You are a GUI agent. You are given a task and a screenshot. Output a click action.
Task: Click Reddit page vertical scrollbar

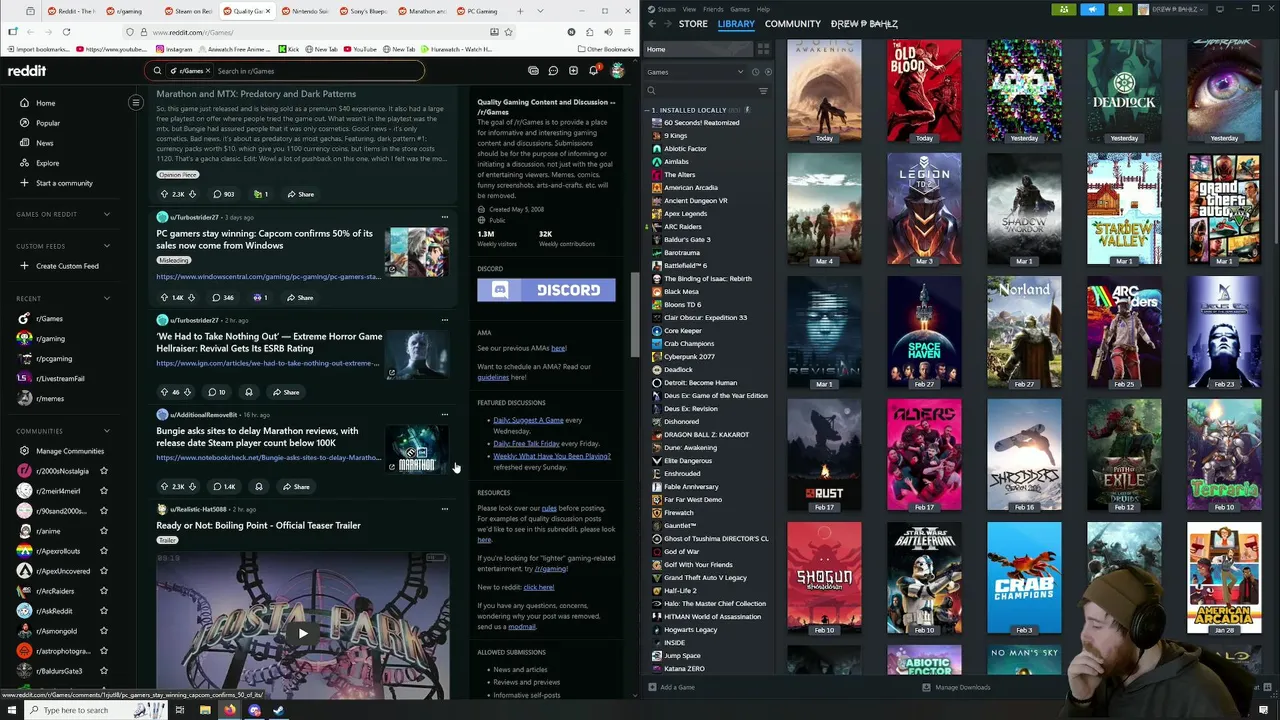pos(634,315)
